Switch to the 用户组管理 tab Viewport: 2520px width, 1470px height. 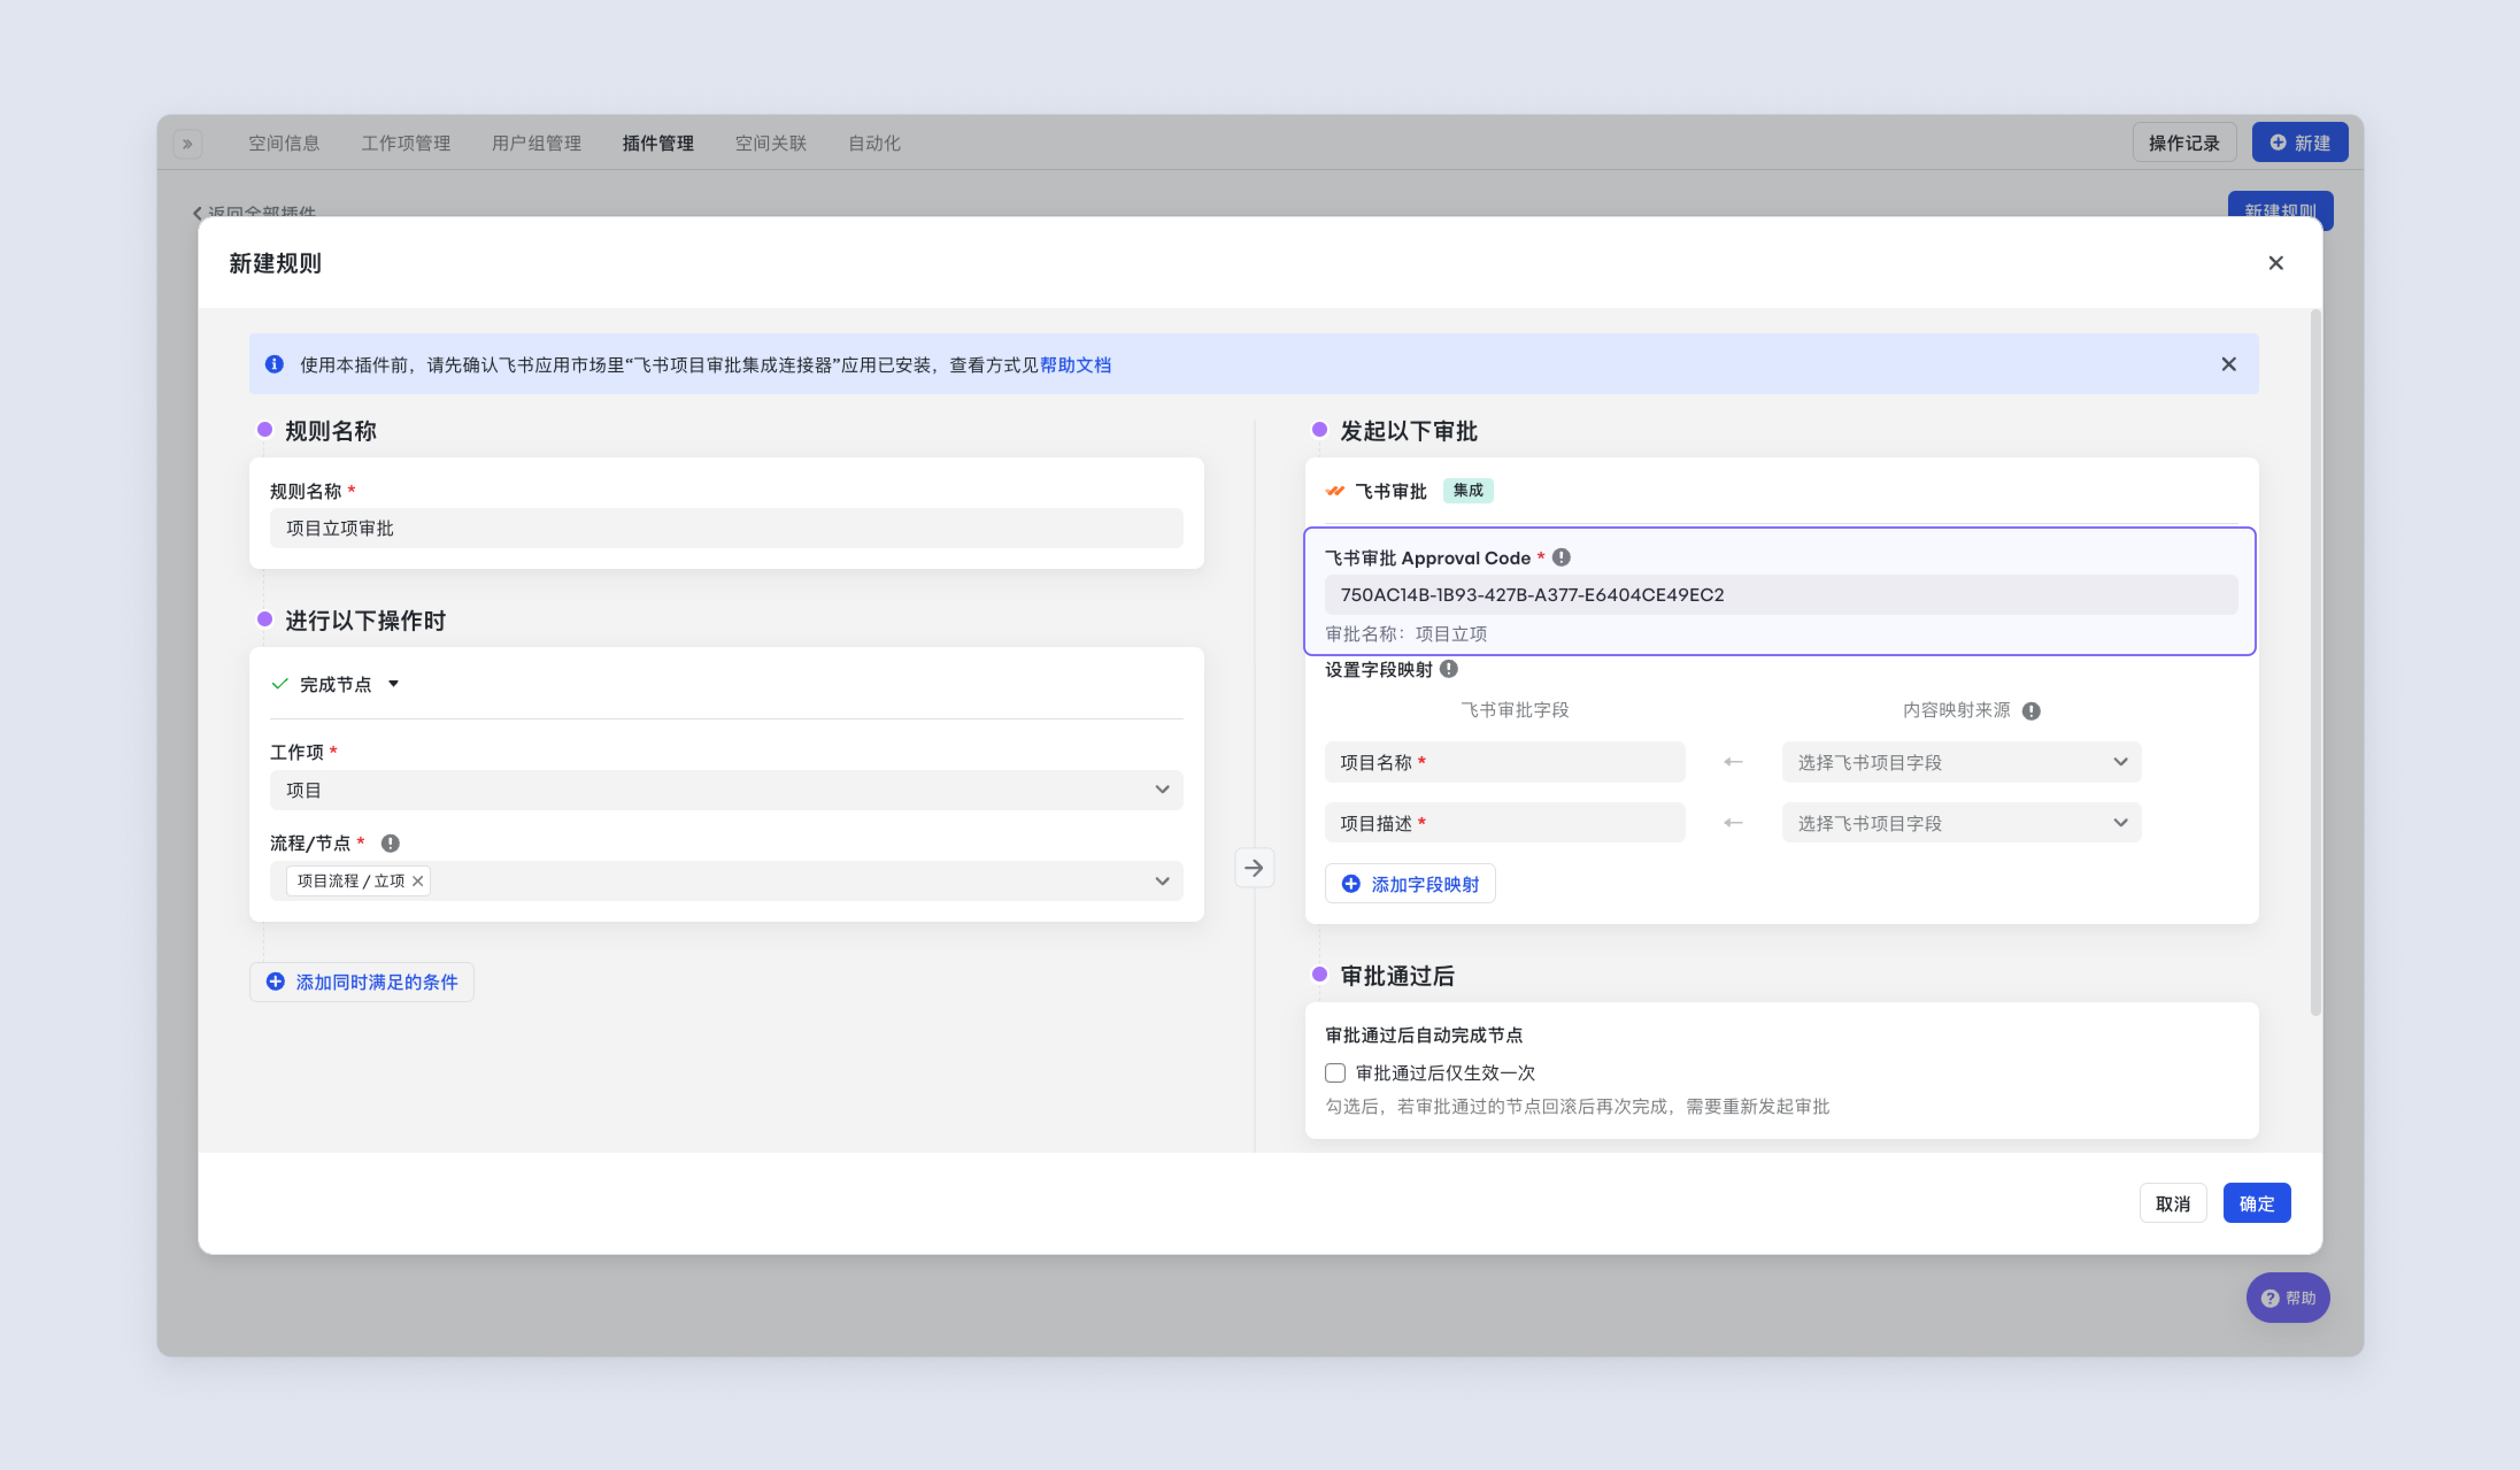click(x=536, y=143)
